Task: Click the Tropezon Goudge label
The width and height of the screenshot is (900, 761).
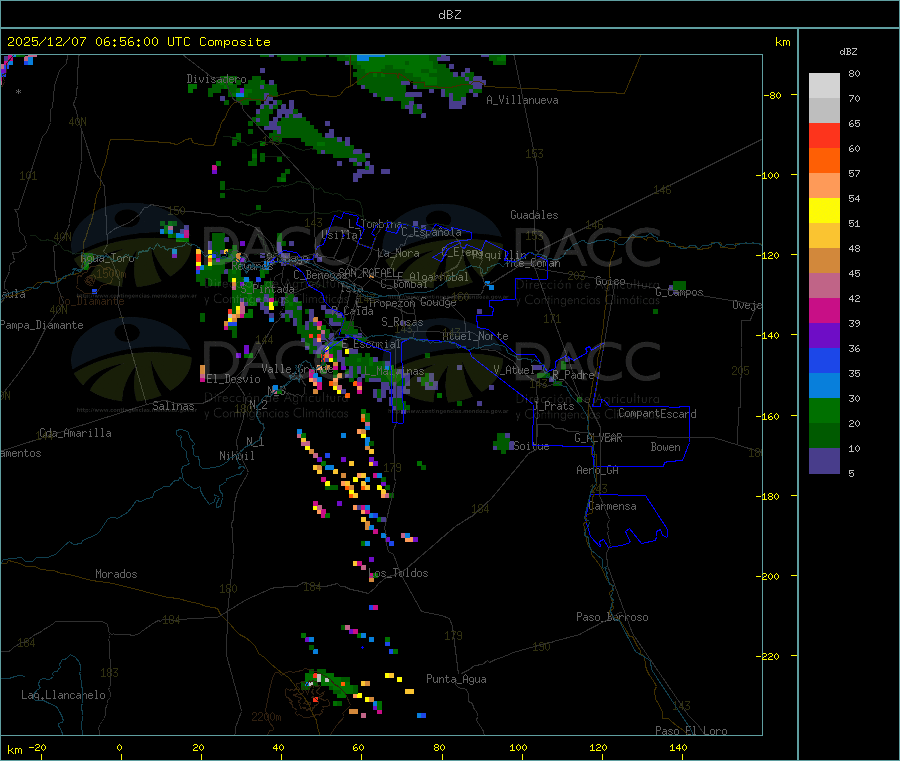Action: [x=412, y=303]
